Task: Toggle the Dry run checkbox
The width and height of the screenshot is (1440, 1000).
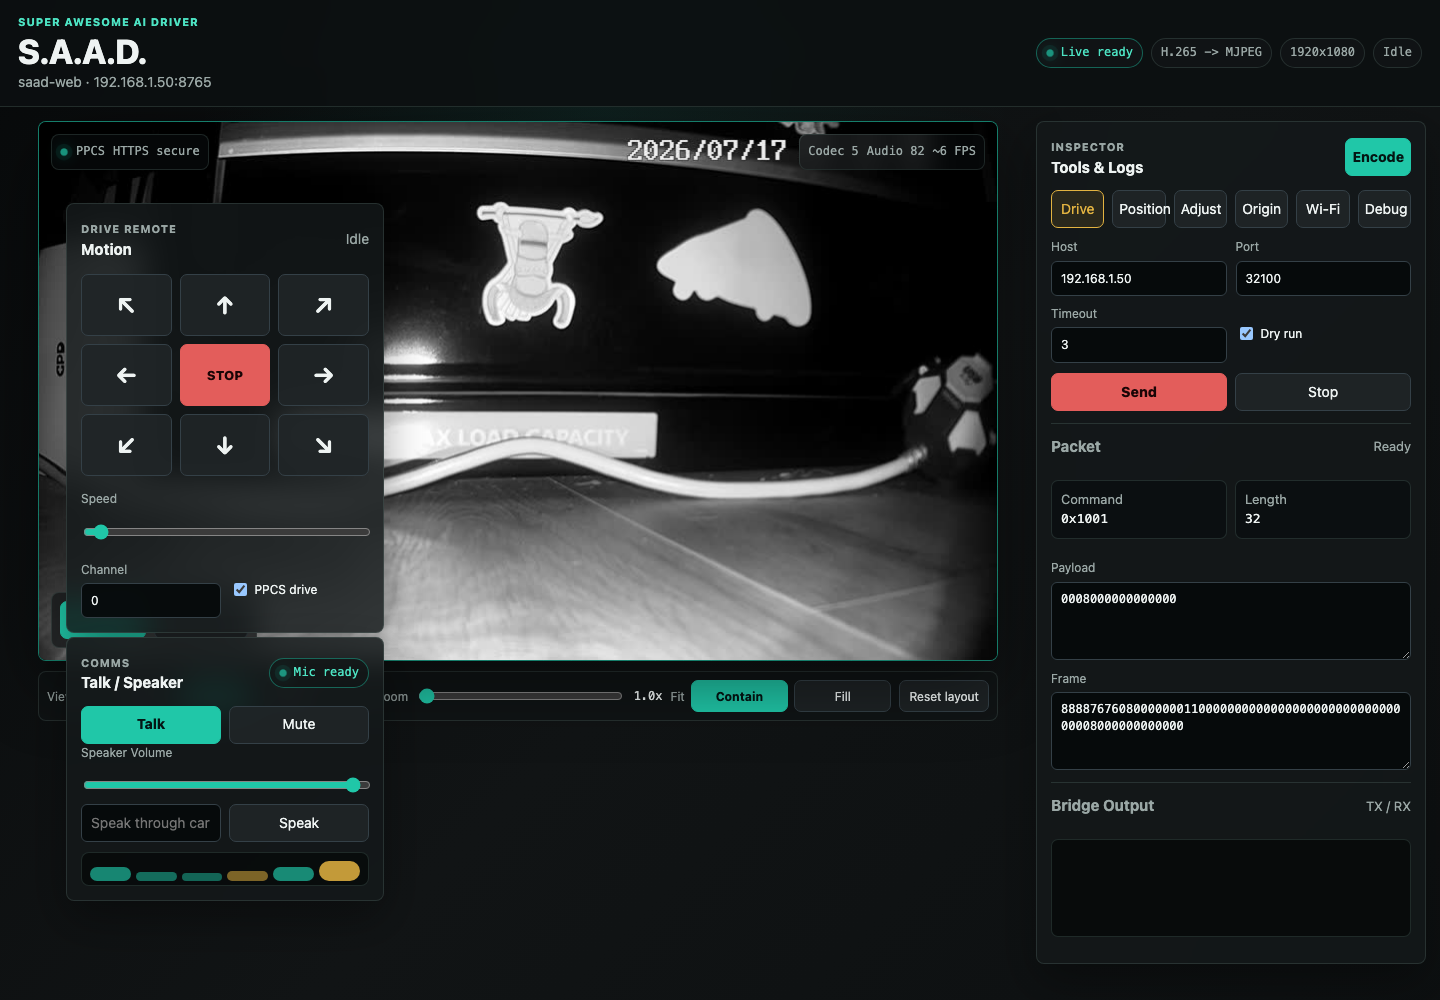Action: (1246, 333)
